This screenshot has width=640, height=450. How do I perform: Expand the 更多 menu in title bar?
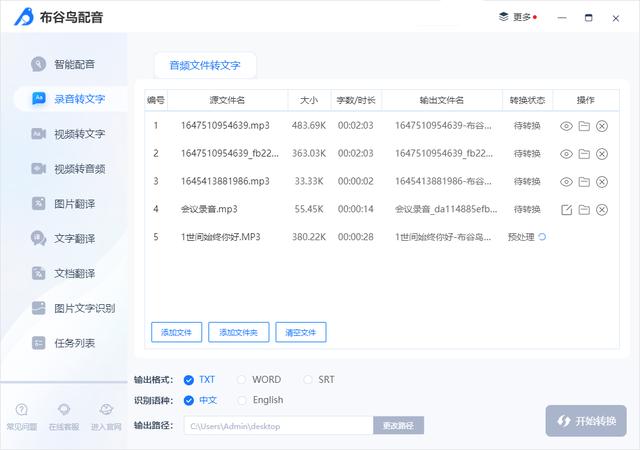click(x=517, y=17)
